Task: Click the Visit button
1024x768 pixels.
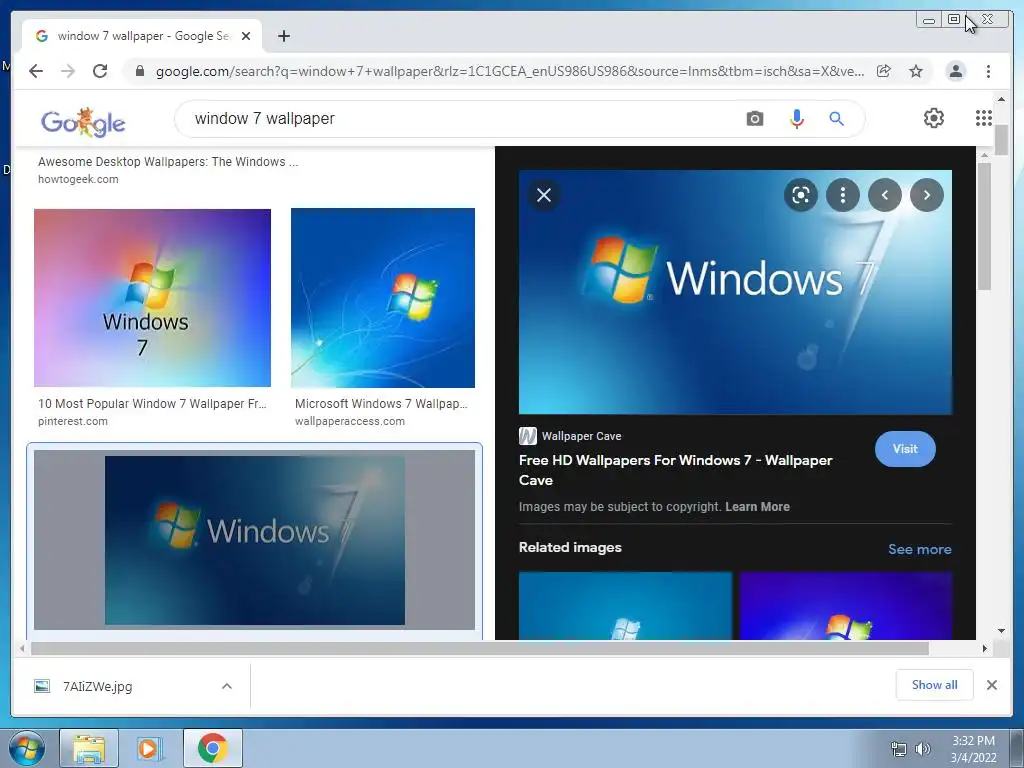Action: 905,449
